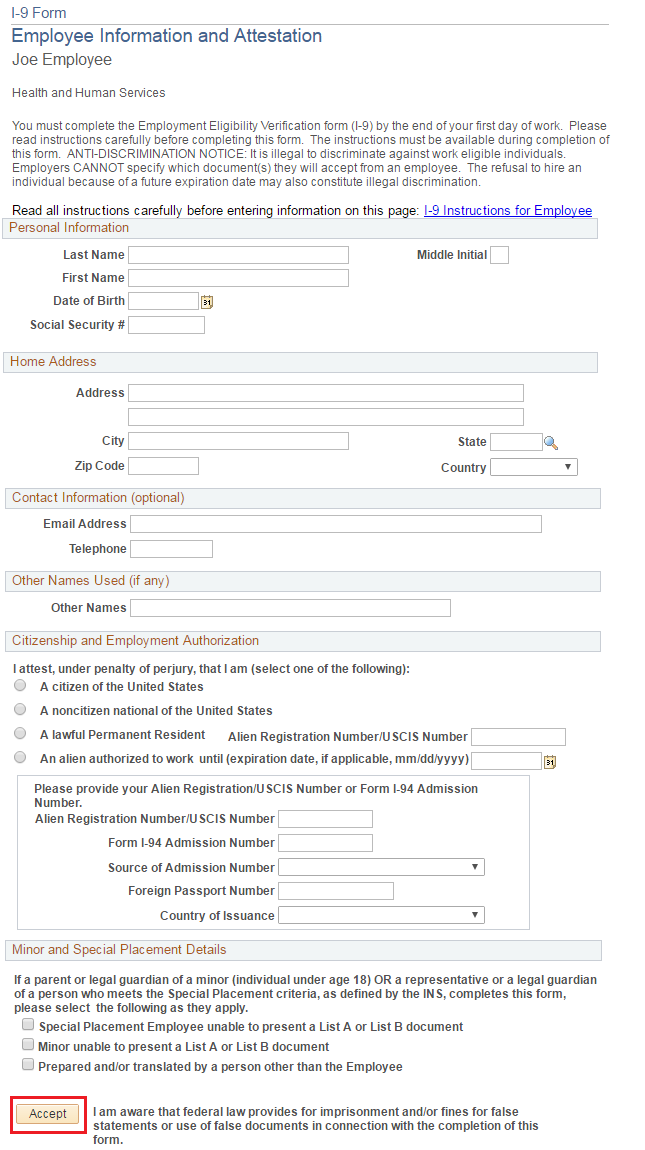The height and width of the screenshot is (1150, 645).
Task: Expand the Source of Admission Number dropdown
Action: 381,867
